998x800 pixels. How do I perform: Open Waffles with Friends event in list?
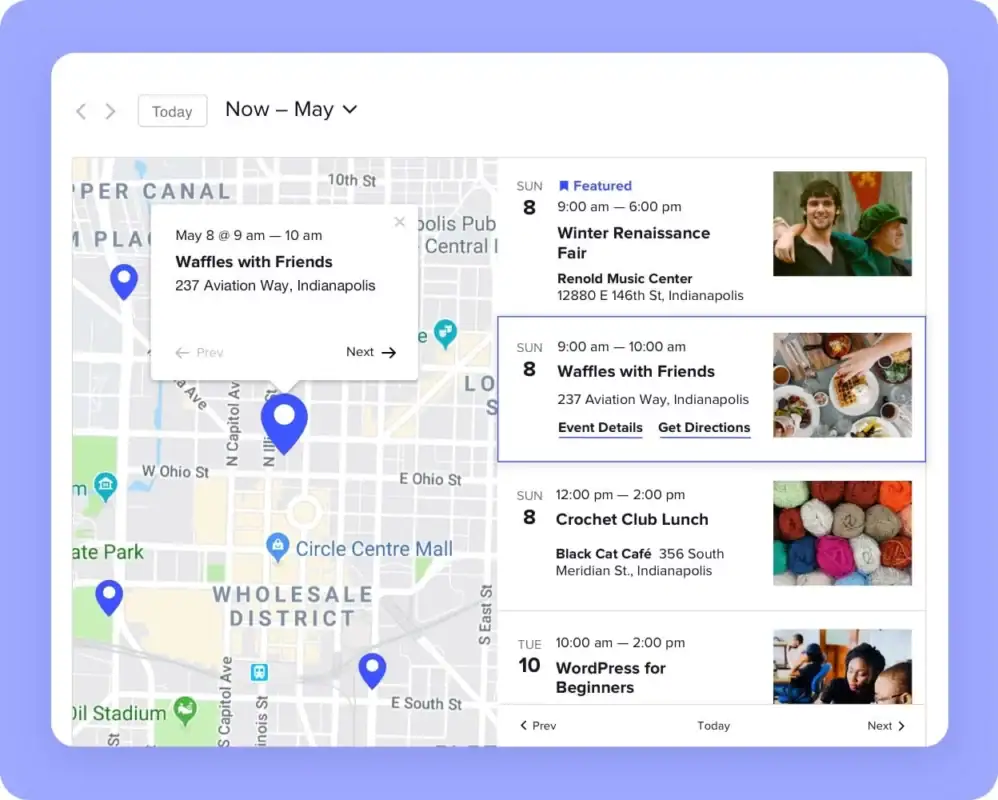coord(636,371)
